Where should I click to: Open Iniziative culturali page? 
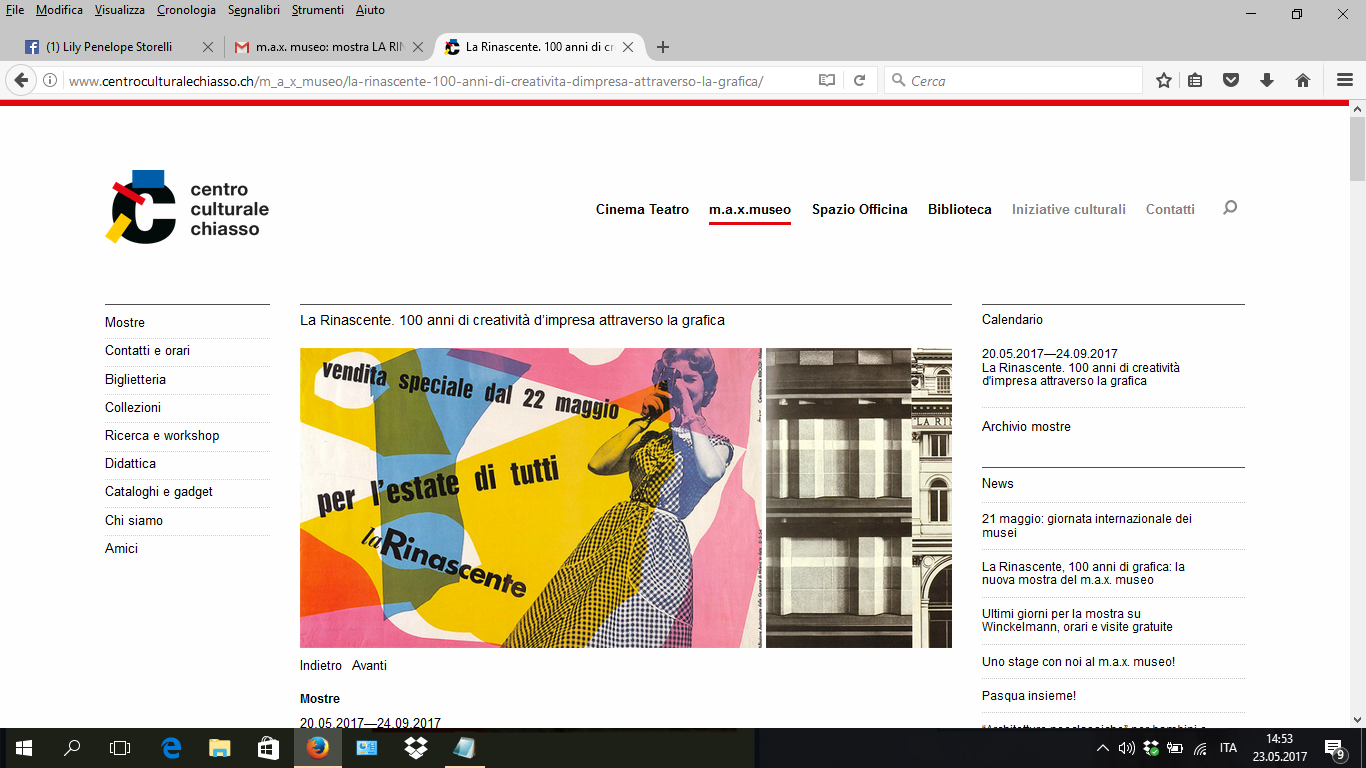[1069, 209]
